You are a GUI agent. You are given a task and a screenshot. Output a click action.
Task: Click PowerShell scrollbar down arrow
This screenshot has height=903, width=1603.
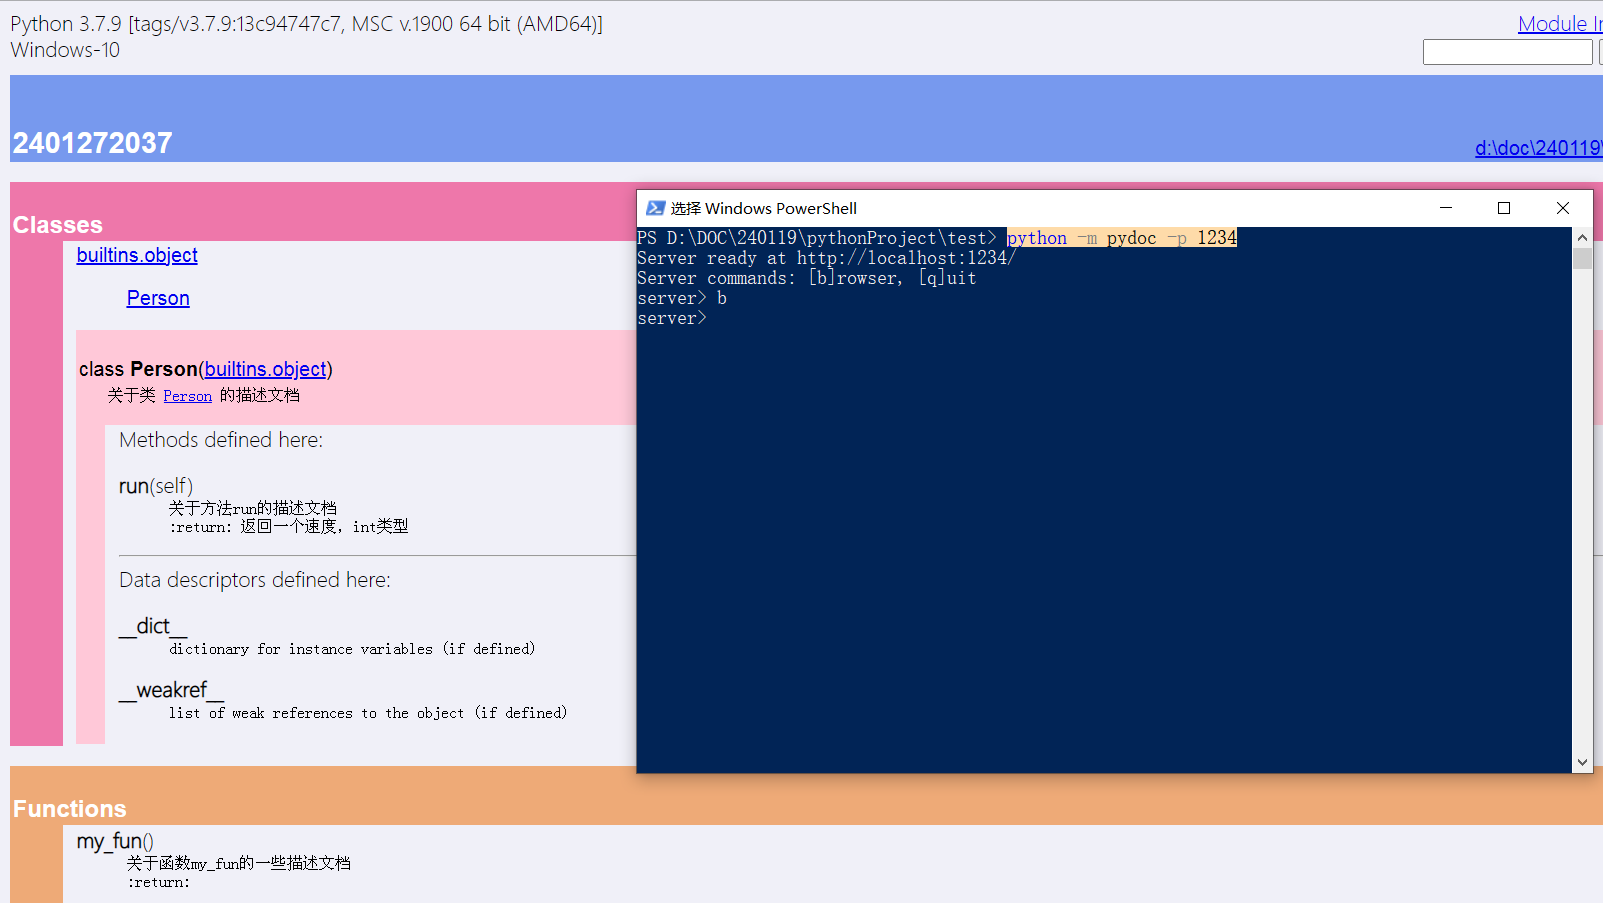click(x=1582, y=762)
